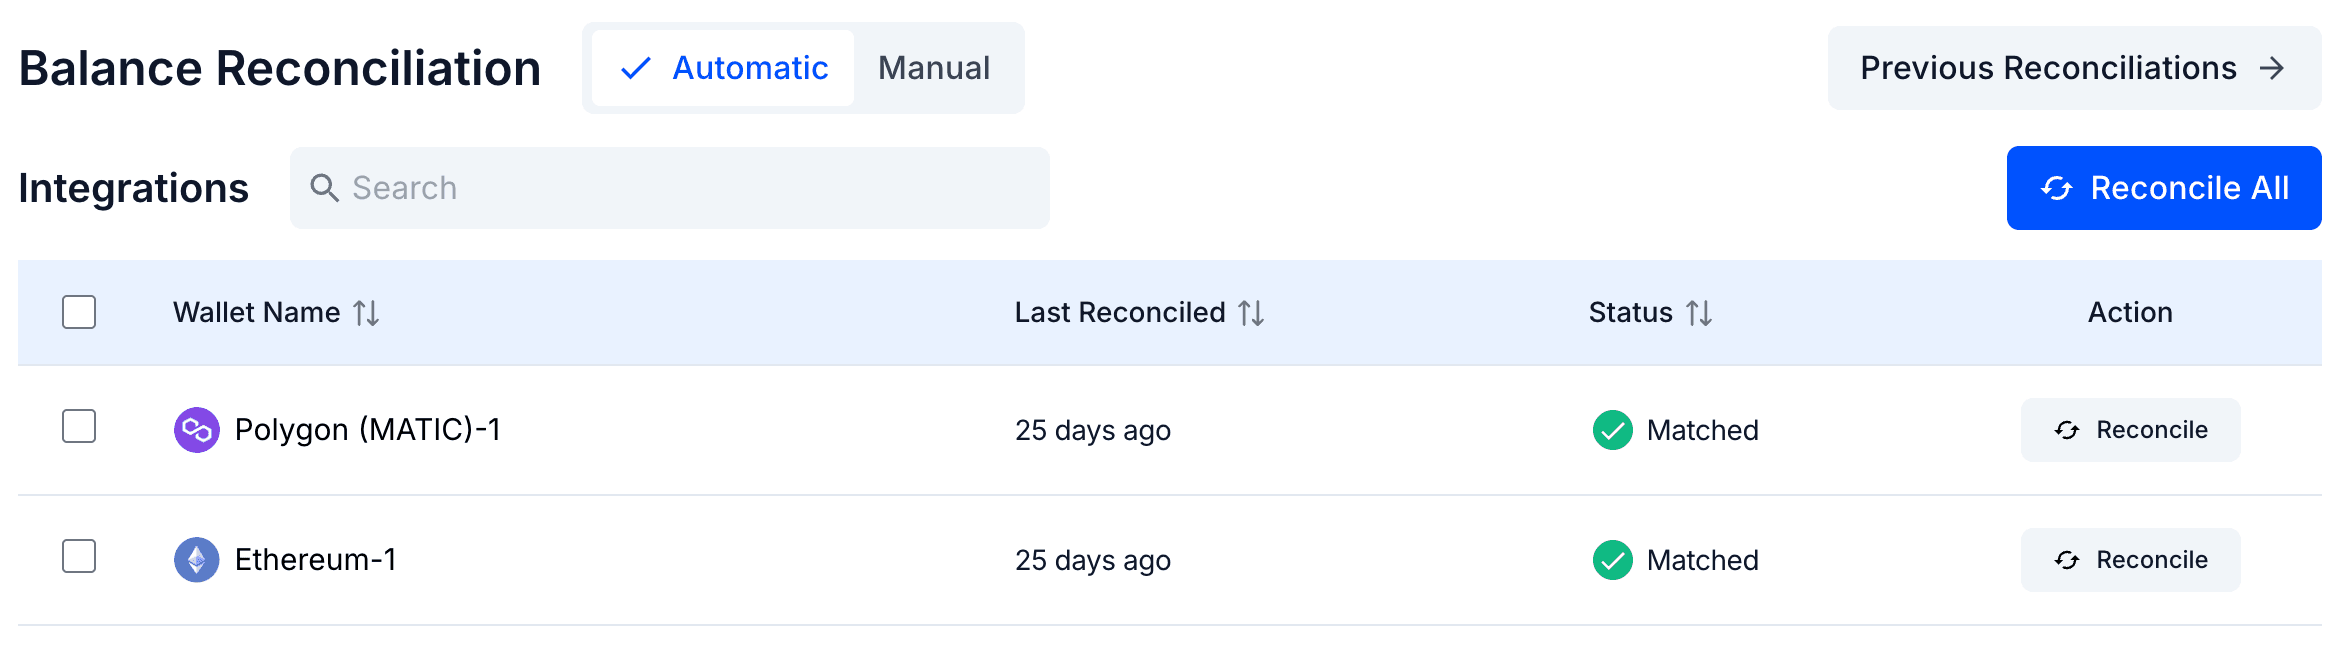Sort the table by Status column
Screen dimensions: 2340x648
click(x=1699, y=312)
